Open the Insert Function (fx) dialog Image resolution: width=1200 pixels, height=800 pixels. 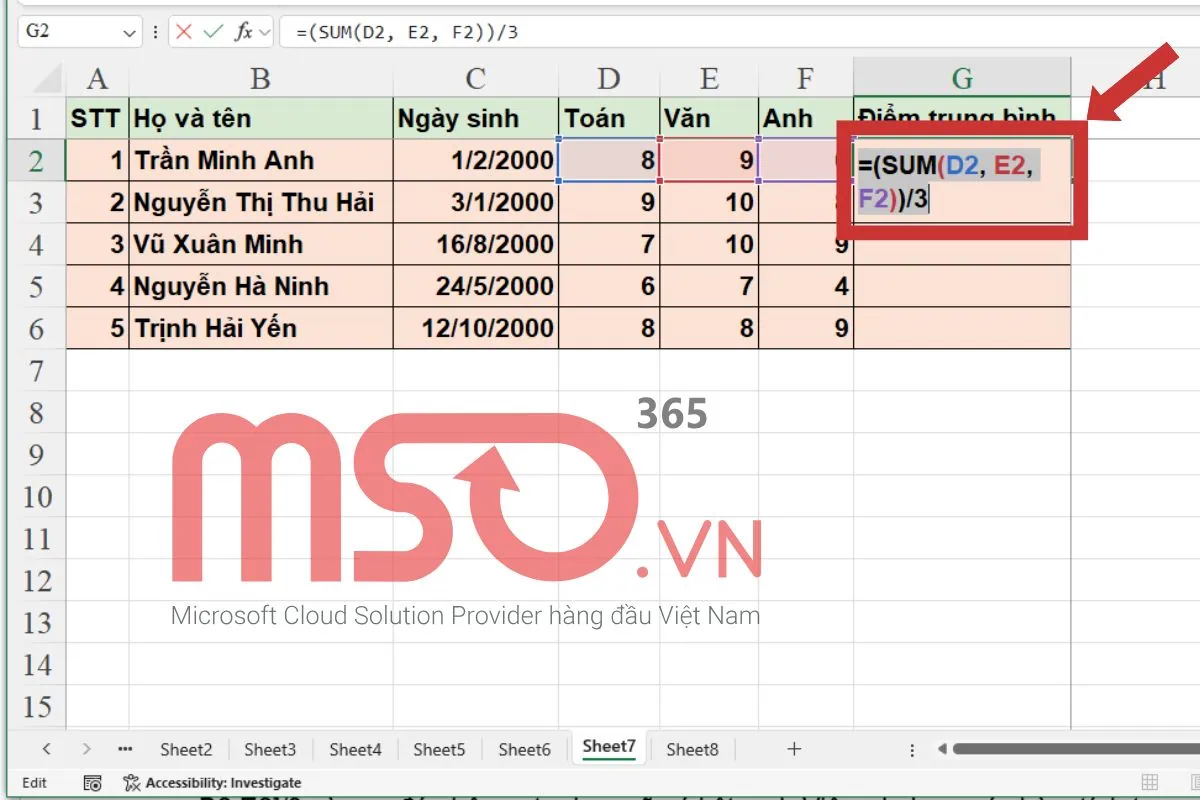pyautogui.click(x=244, y=31)
